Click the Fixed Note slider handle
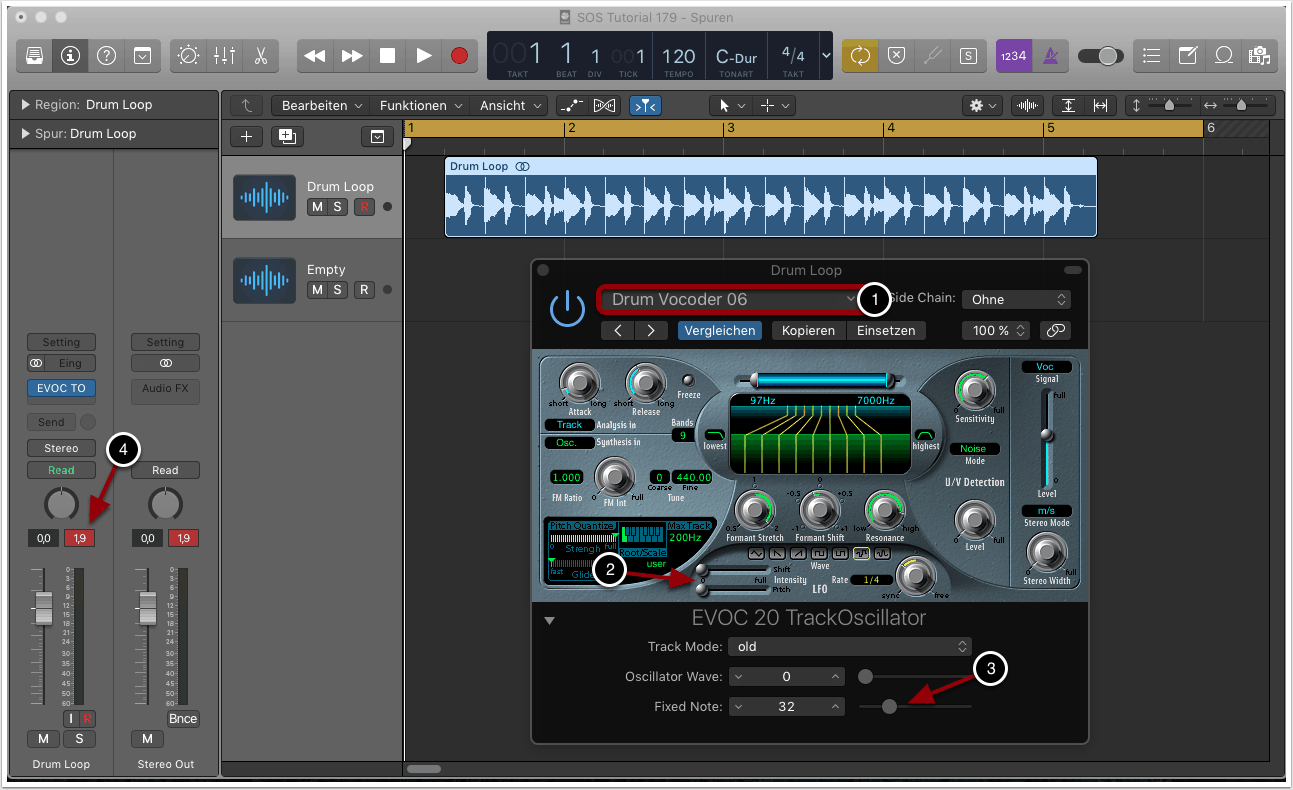 [889, 706]
